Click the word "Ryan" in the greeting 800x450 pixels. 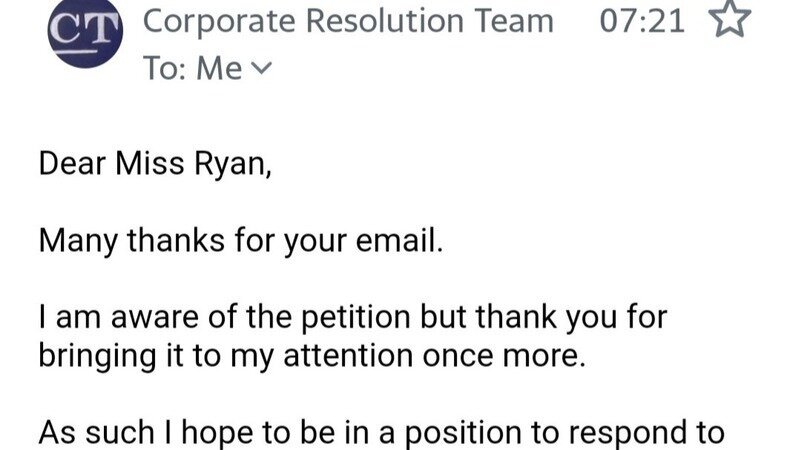233,163
